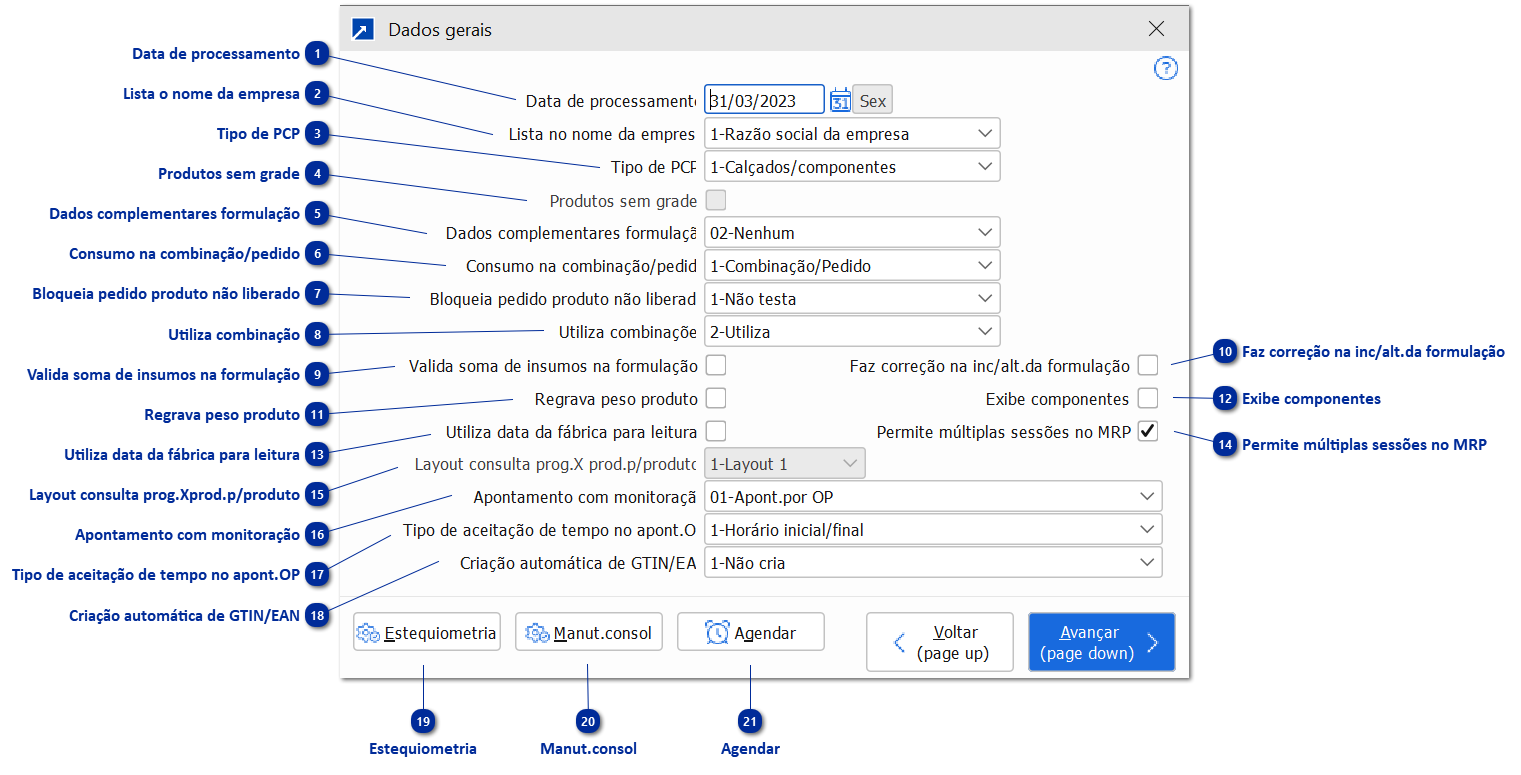Click the blue help question mark icon
Screen dimensions: 1521x775
(1166, 68)
